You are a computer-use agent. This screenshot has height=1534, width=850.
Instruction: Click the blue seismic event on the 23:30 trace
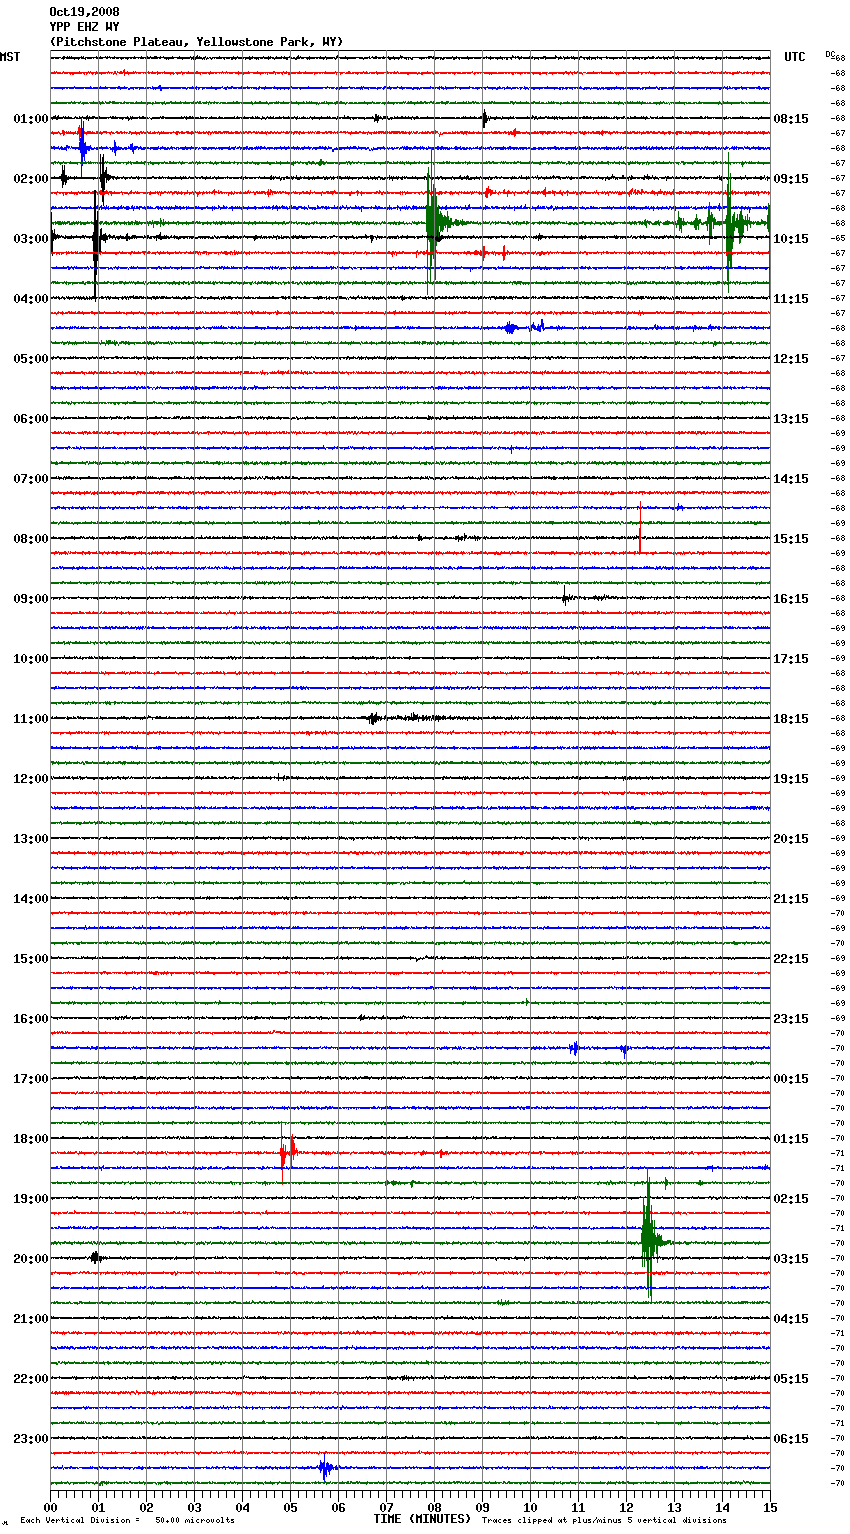[x=325, y=1468]
